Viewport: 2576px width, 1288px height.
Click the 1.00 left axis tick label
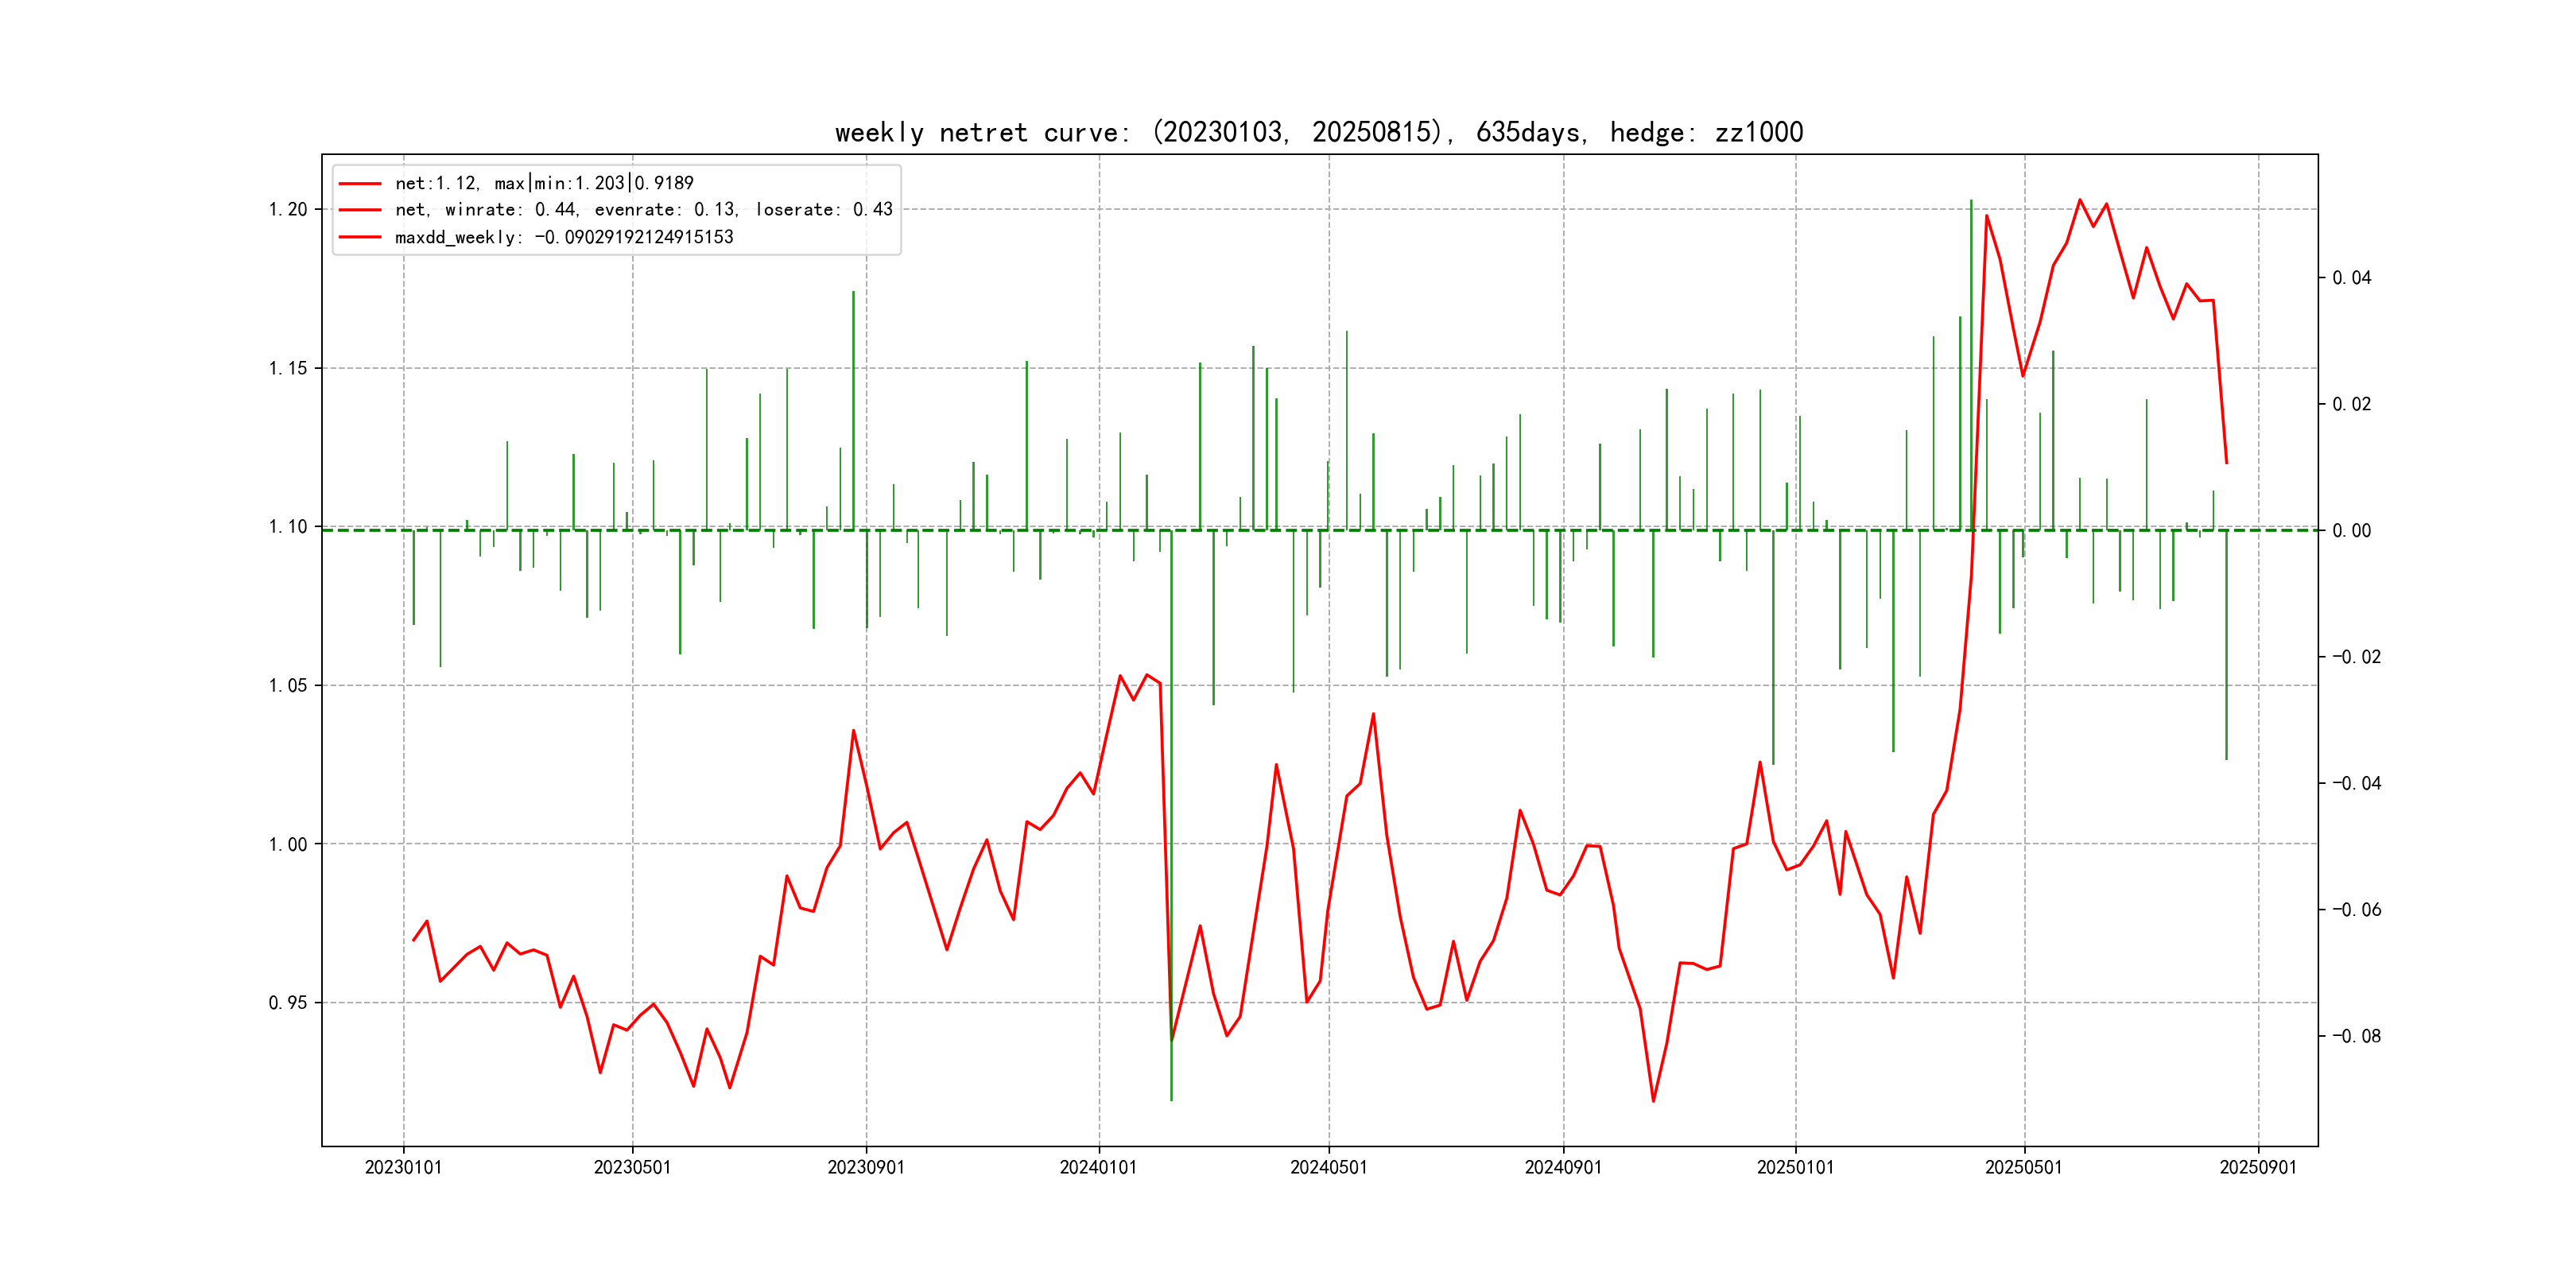click(288, 845)
